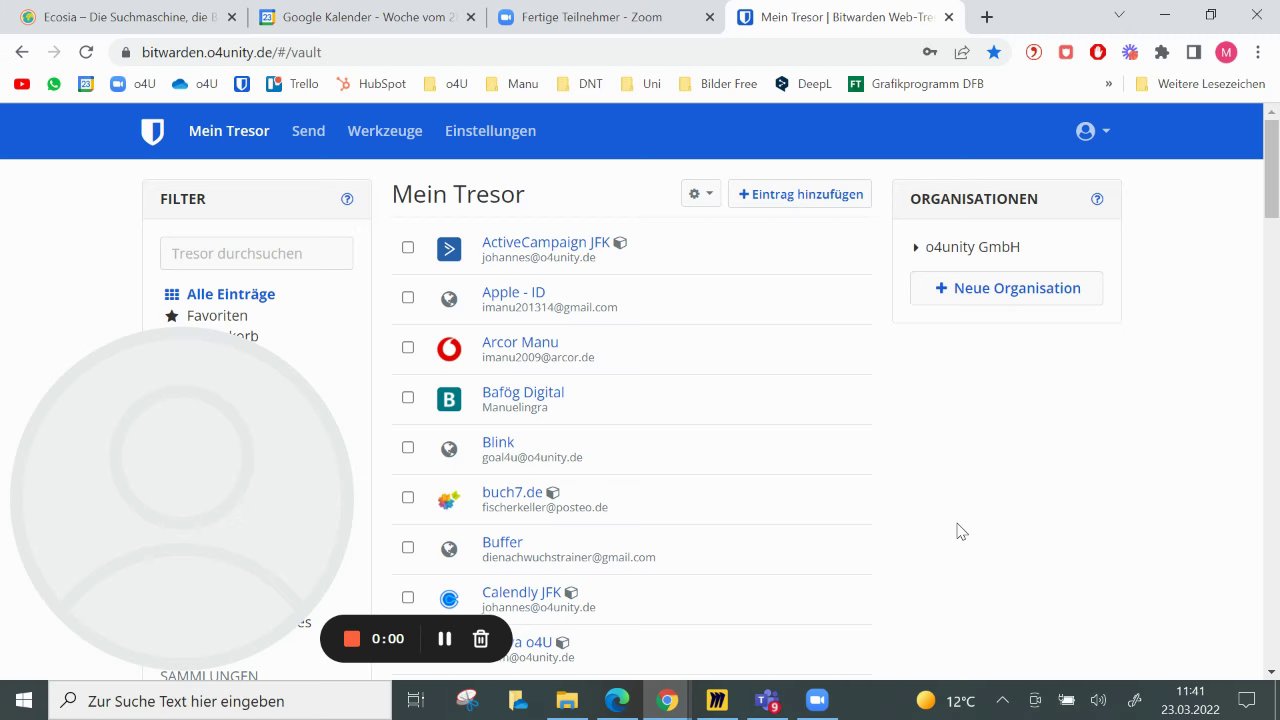Click Neue Organisation button

coord(1007,288)
